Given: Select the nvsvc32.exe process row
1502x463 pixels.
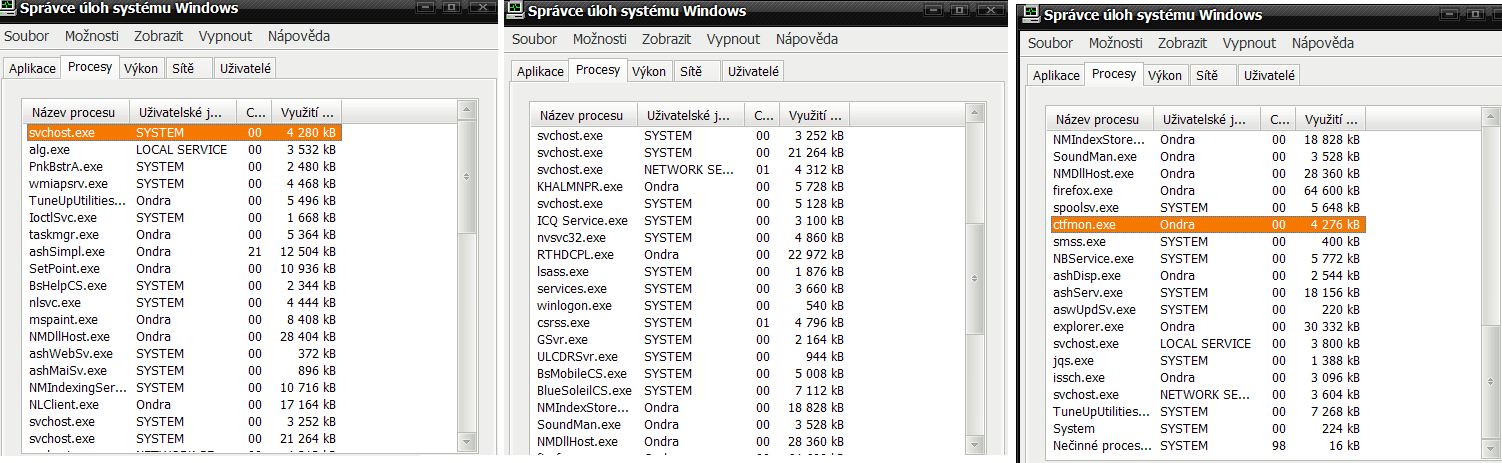Looking at the screenshot, I should coord(692,237).
